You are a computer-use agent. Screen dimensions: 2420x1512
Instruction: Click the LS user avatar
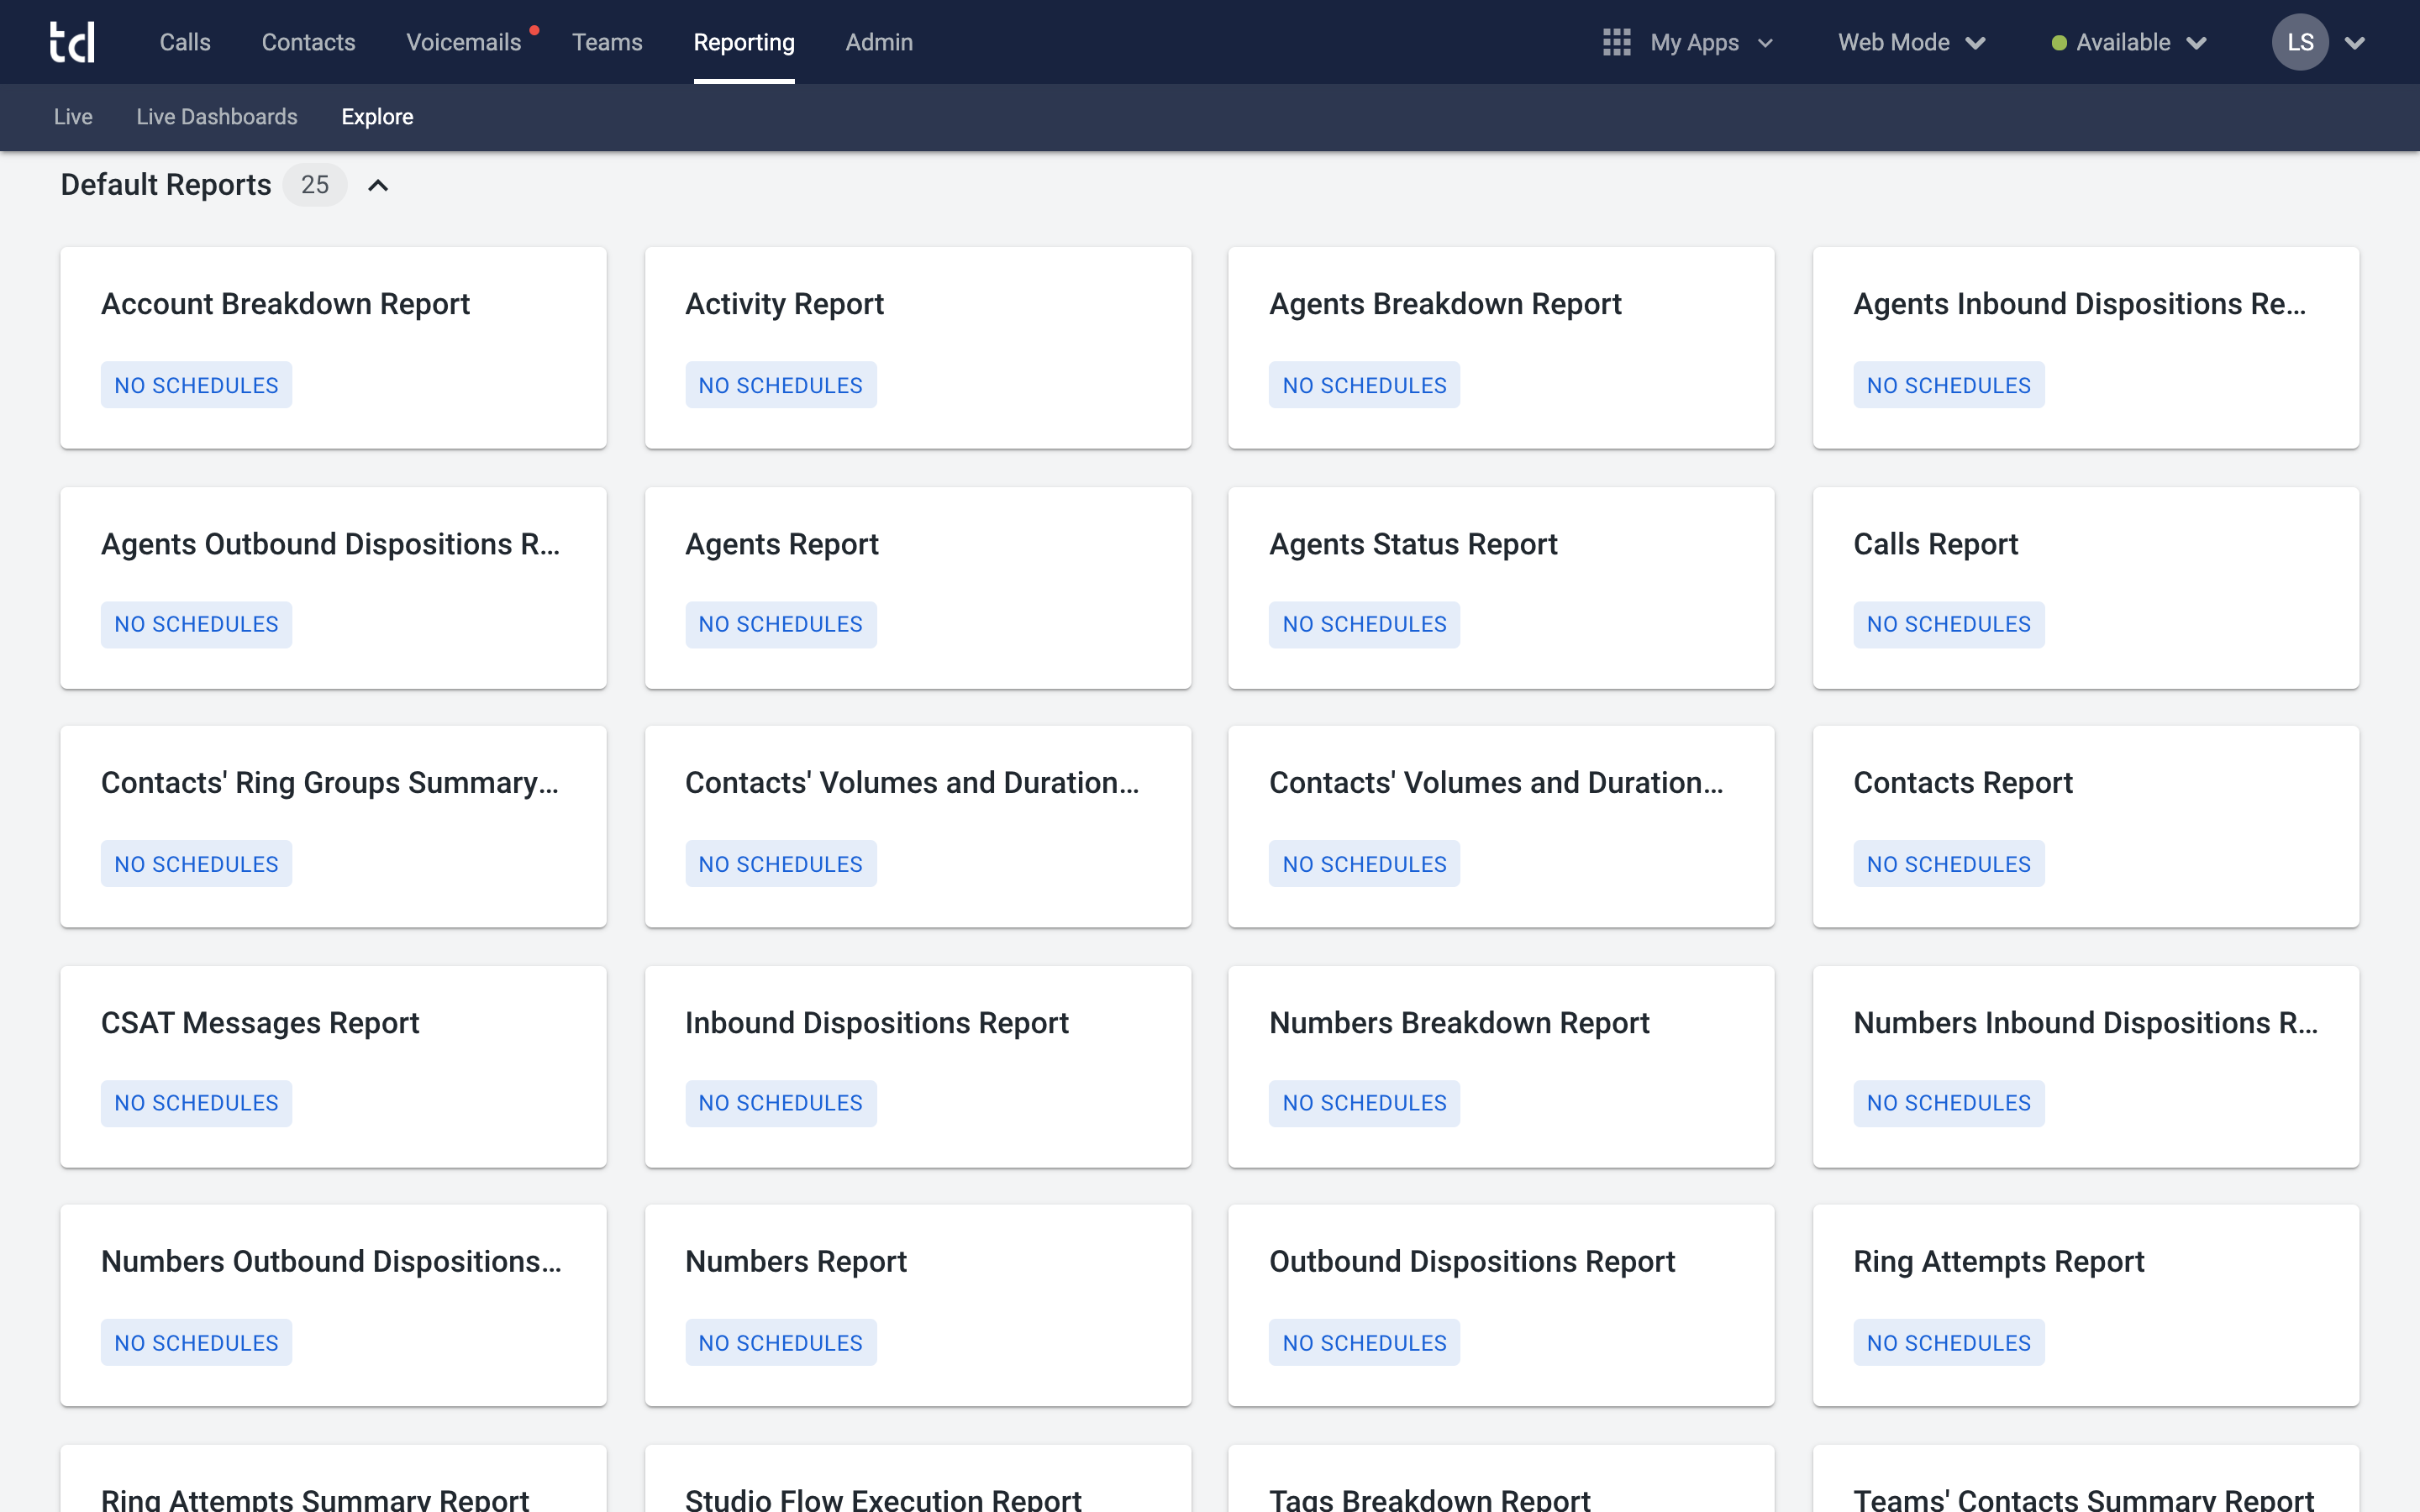click(x=2299, y=42)
